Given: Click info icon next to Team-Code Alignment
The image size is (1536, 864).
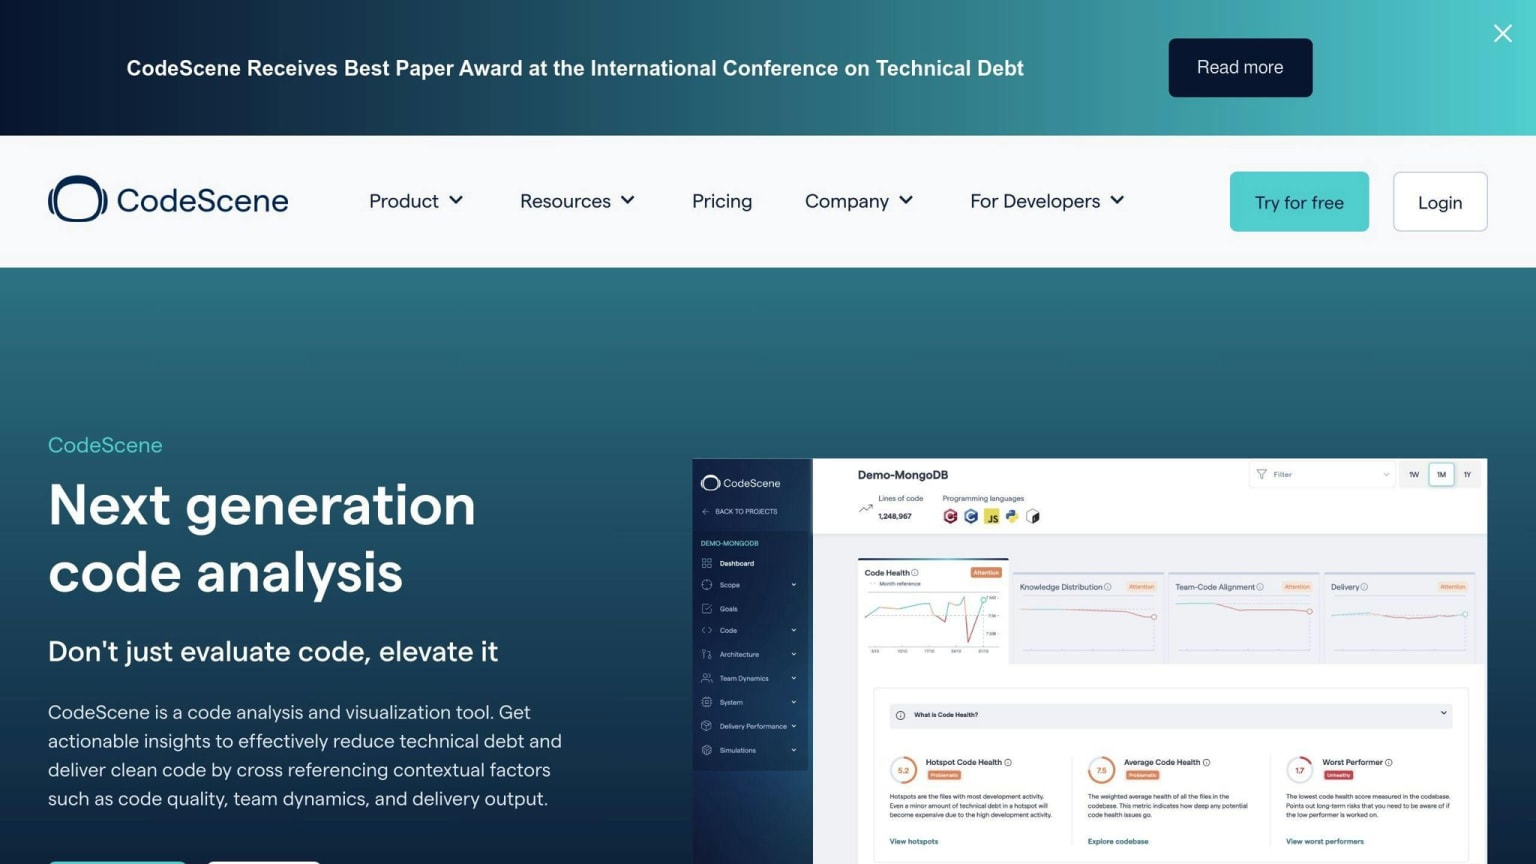Looking at the screenshot, I should (x=1260, y=587).
